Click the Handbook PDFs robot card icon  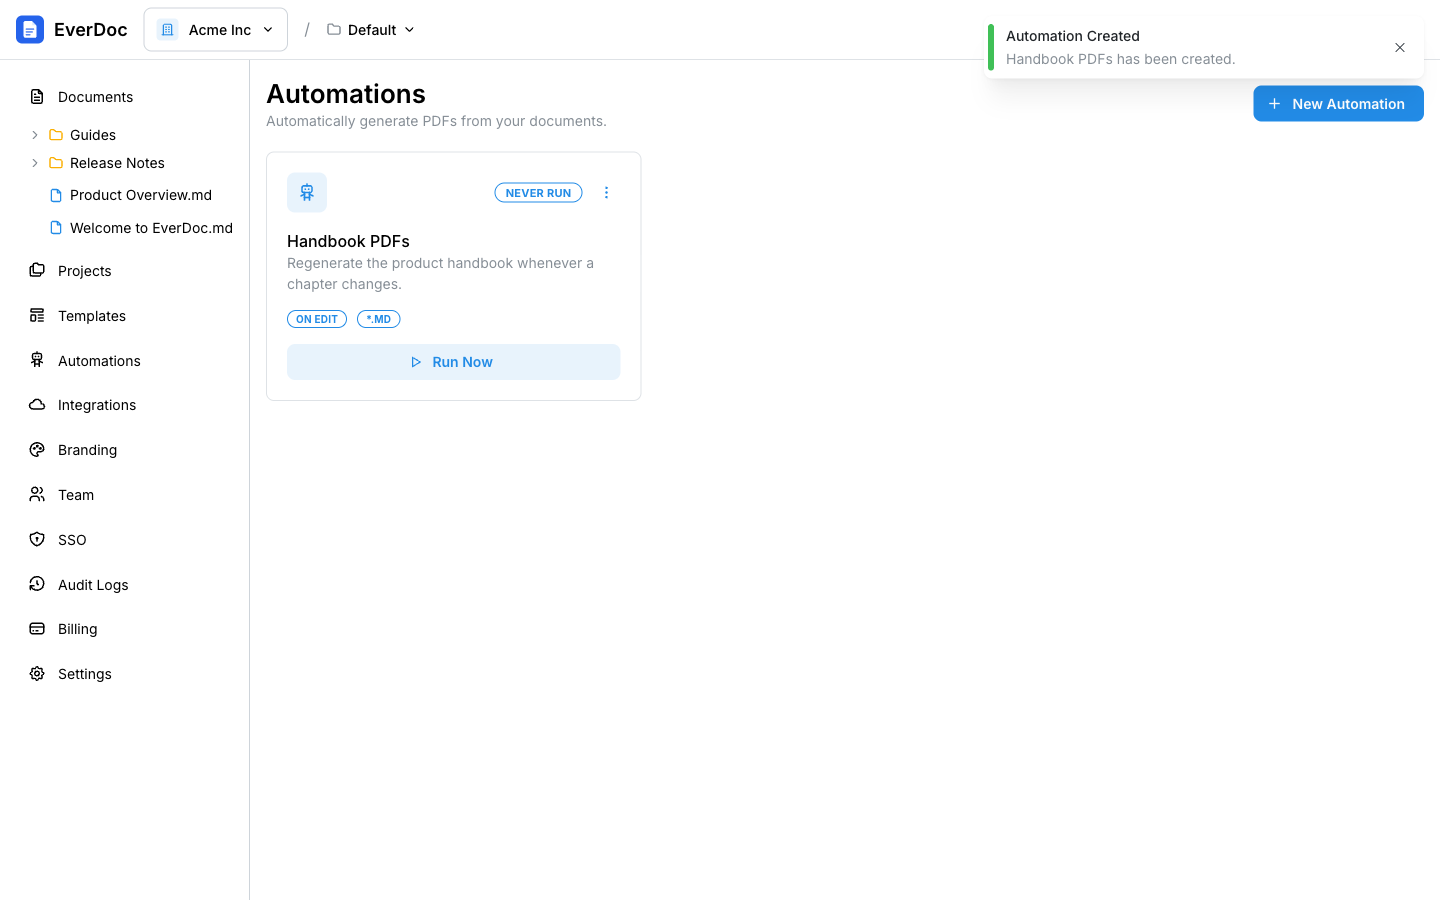[307, 192]
